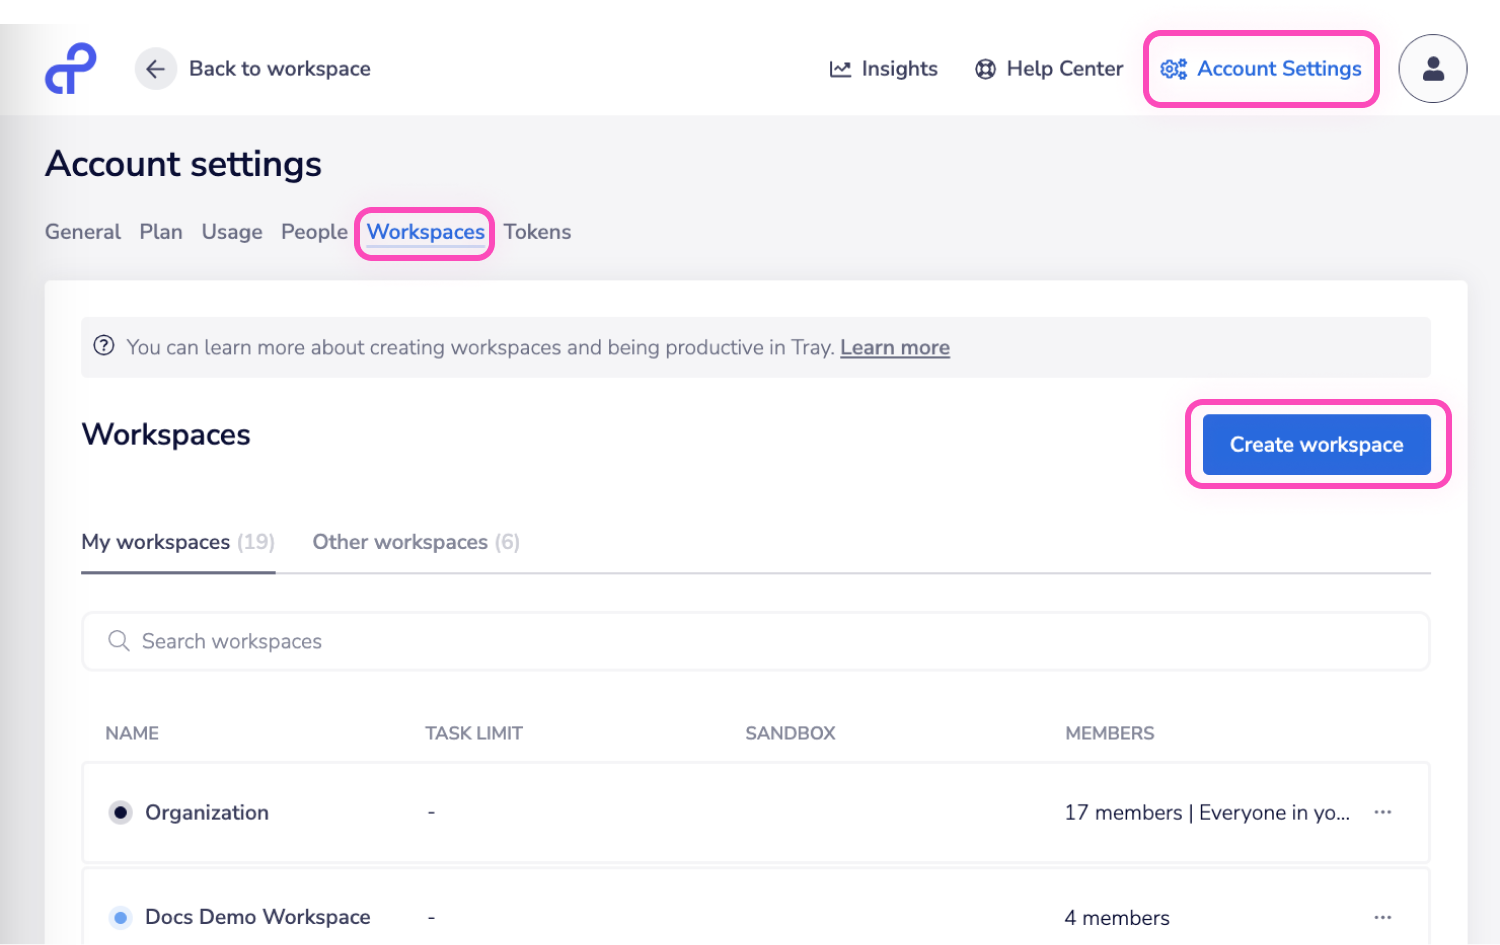The image size is (1500, 945).
Task: Click Back to workspace
Action: tap(280, 68)
